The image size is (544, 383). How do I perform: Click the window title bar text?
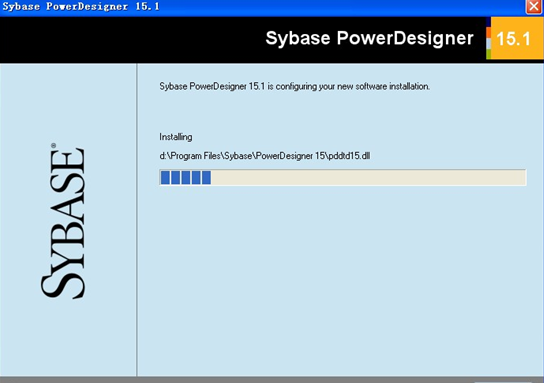tap(81, 7)
